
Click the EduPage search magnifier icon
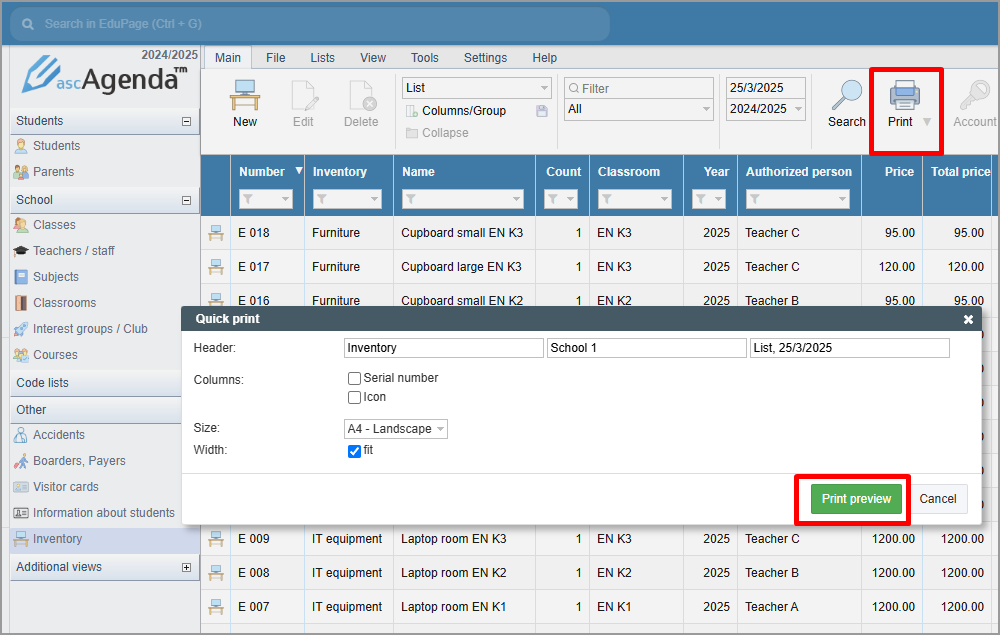28,24
